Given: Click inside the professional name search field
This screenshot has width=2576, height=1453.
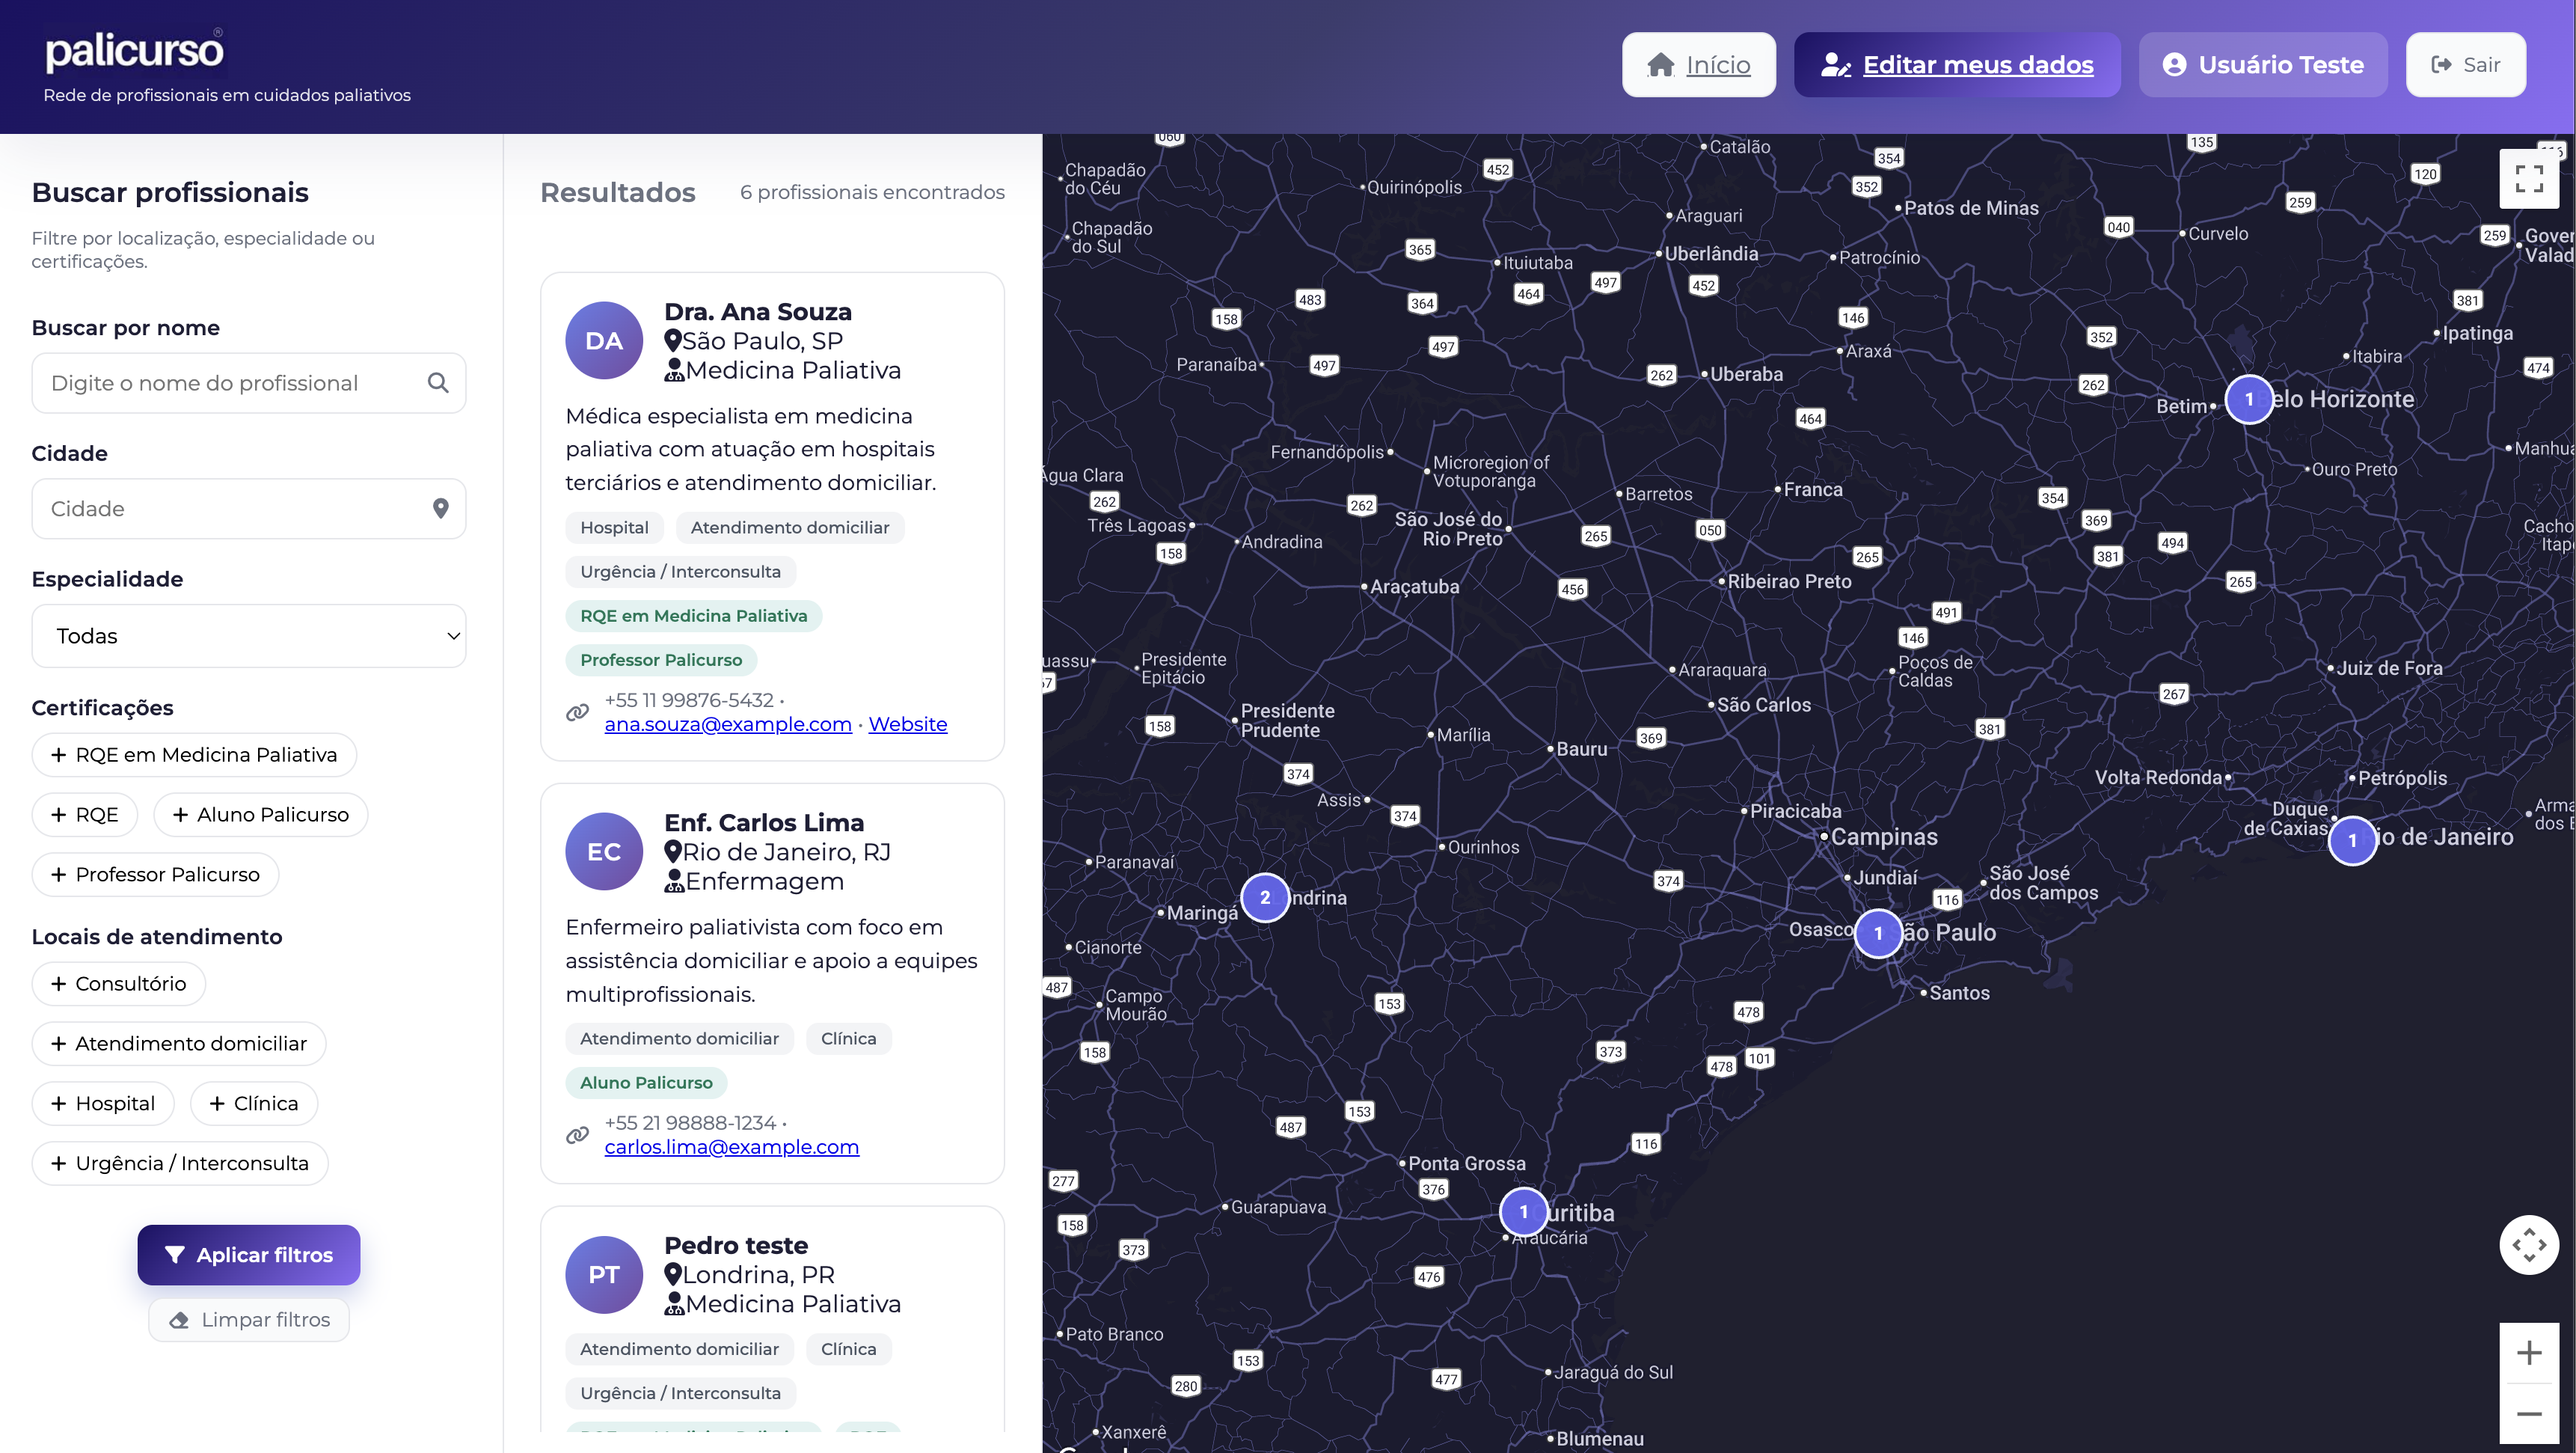Looking at the screenshot, I should tap(230, 383).
